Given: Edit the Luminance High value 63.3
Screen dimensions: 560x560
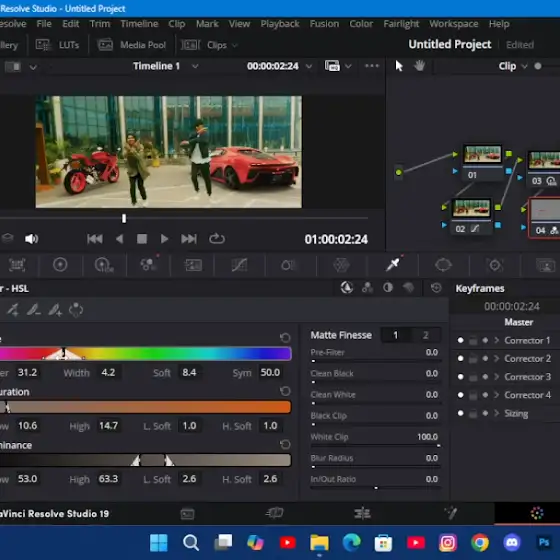Looking at the screenshot, I should point(108,479).
